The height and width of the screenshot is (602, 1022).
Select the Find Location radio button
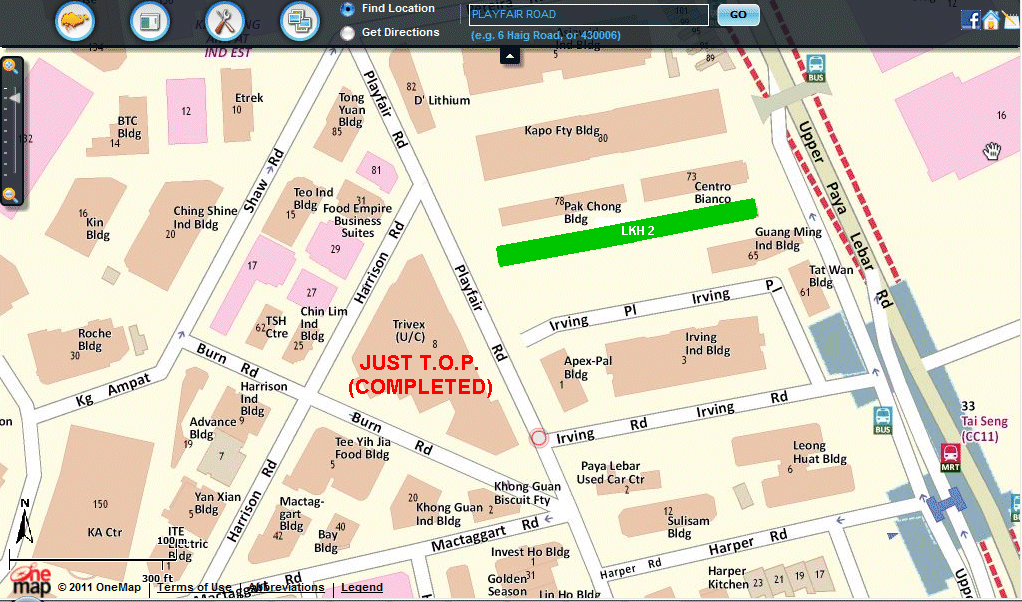tap(347, 9)
